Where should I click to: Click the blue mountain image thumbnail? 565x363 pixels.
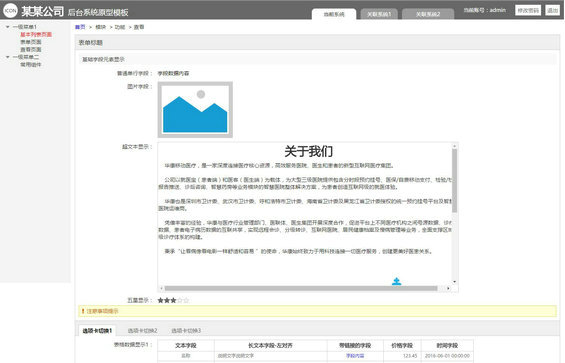coord(195,110)
